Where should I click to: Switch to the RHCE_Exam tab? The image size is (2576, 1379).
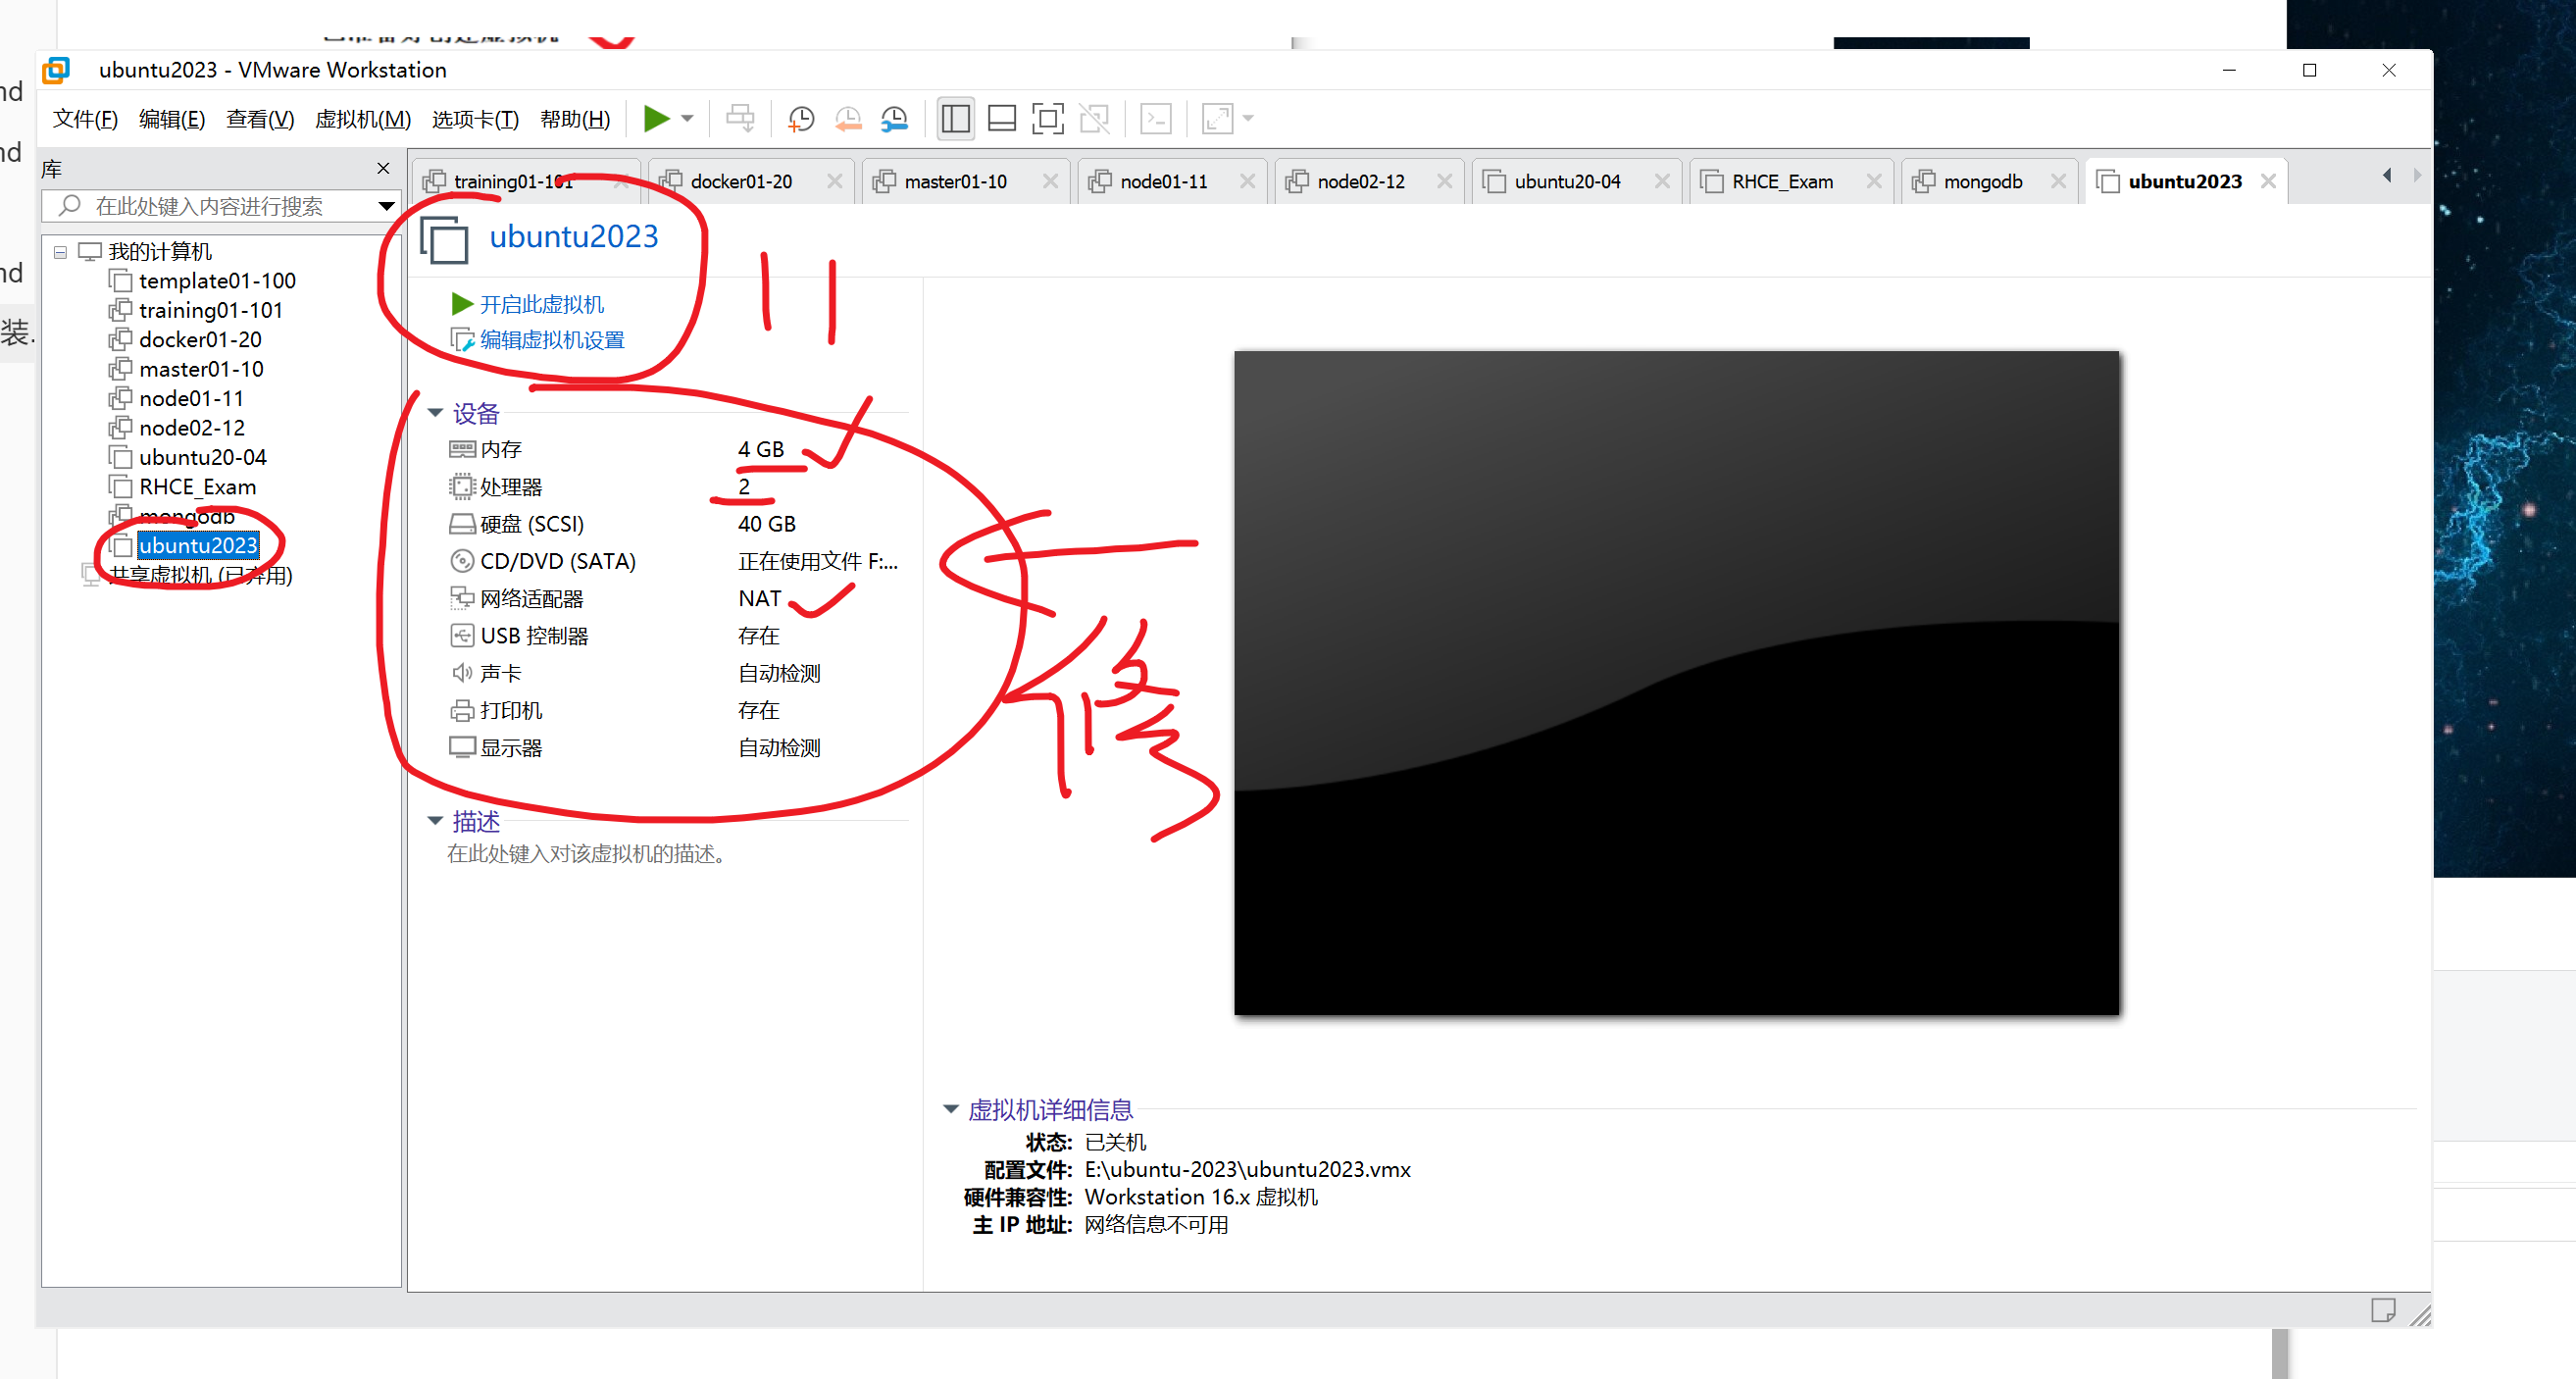pyautogui.click(x=1782, y=181)
